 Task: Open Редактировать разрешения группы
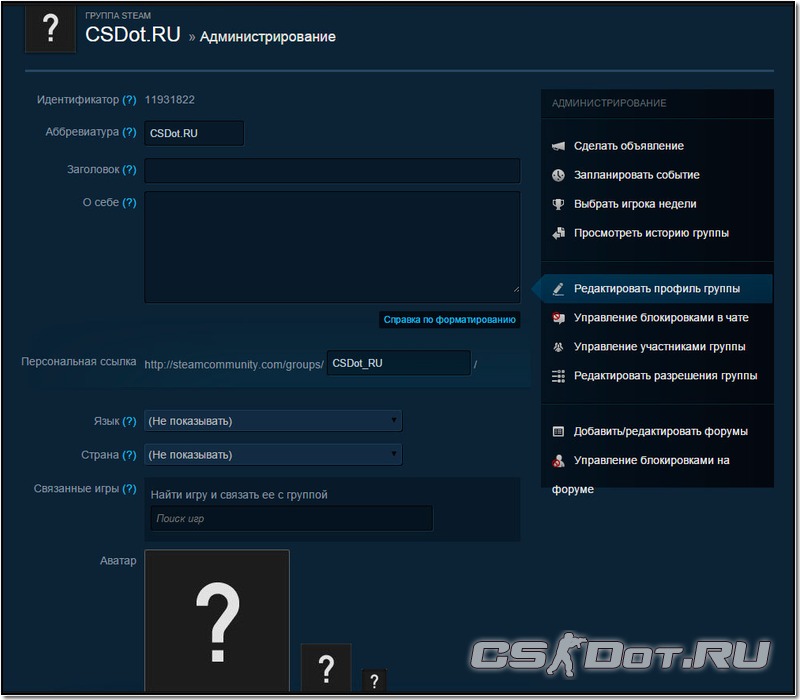pos(665,376)
